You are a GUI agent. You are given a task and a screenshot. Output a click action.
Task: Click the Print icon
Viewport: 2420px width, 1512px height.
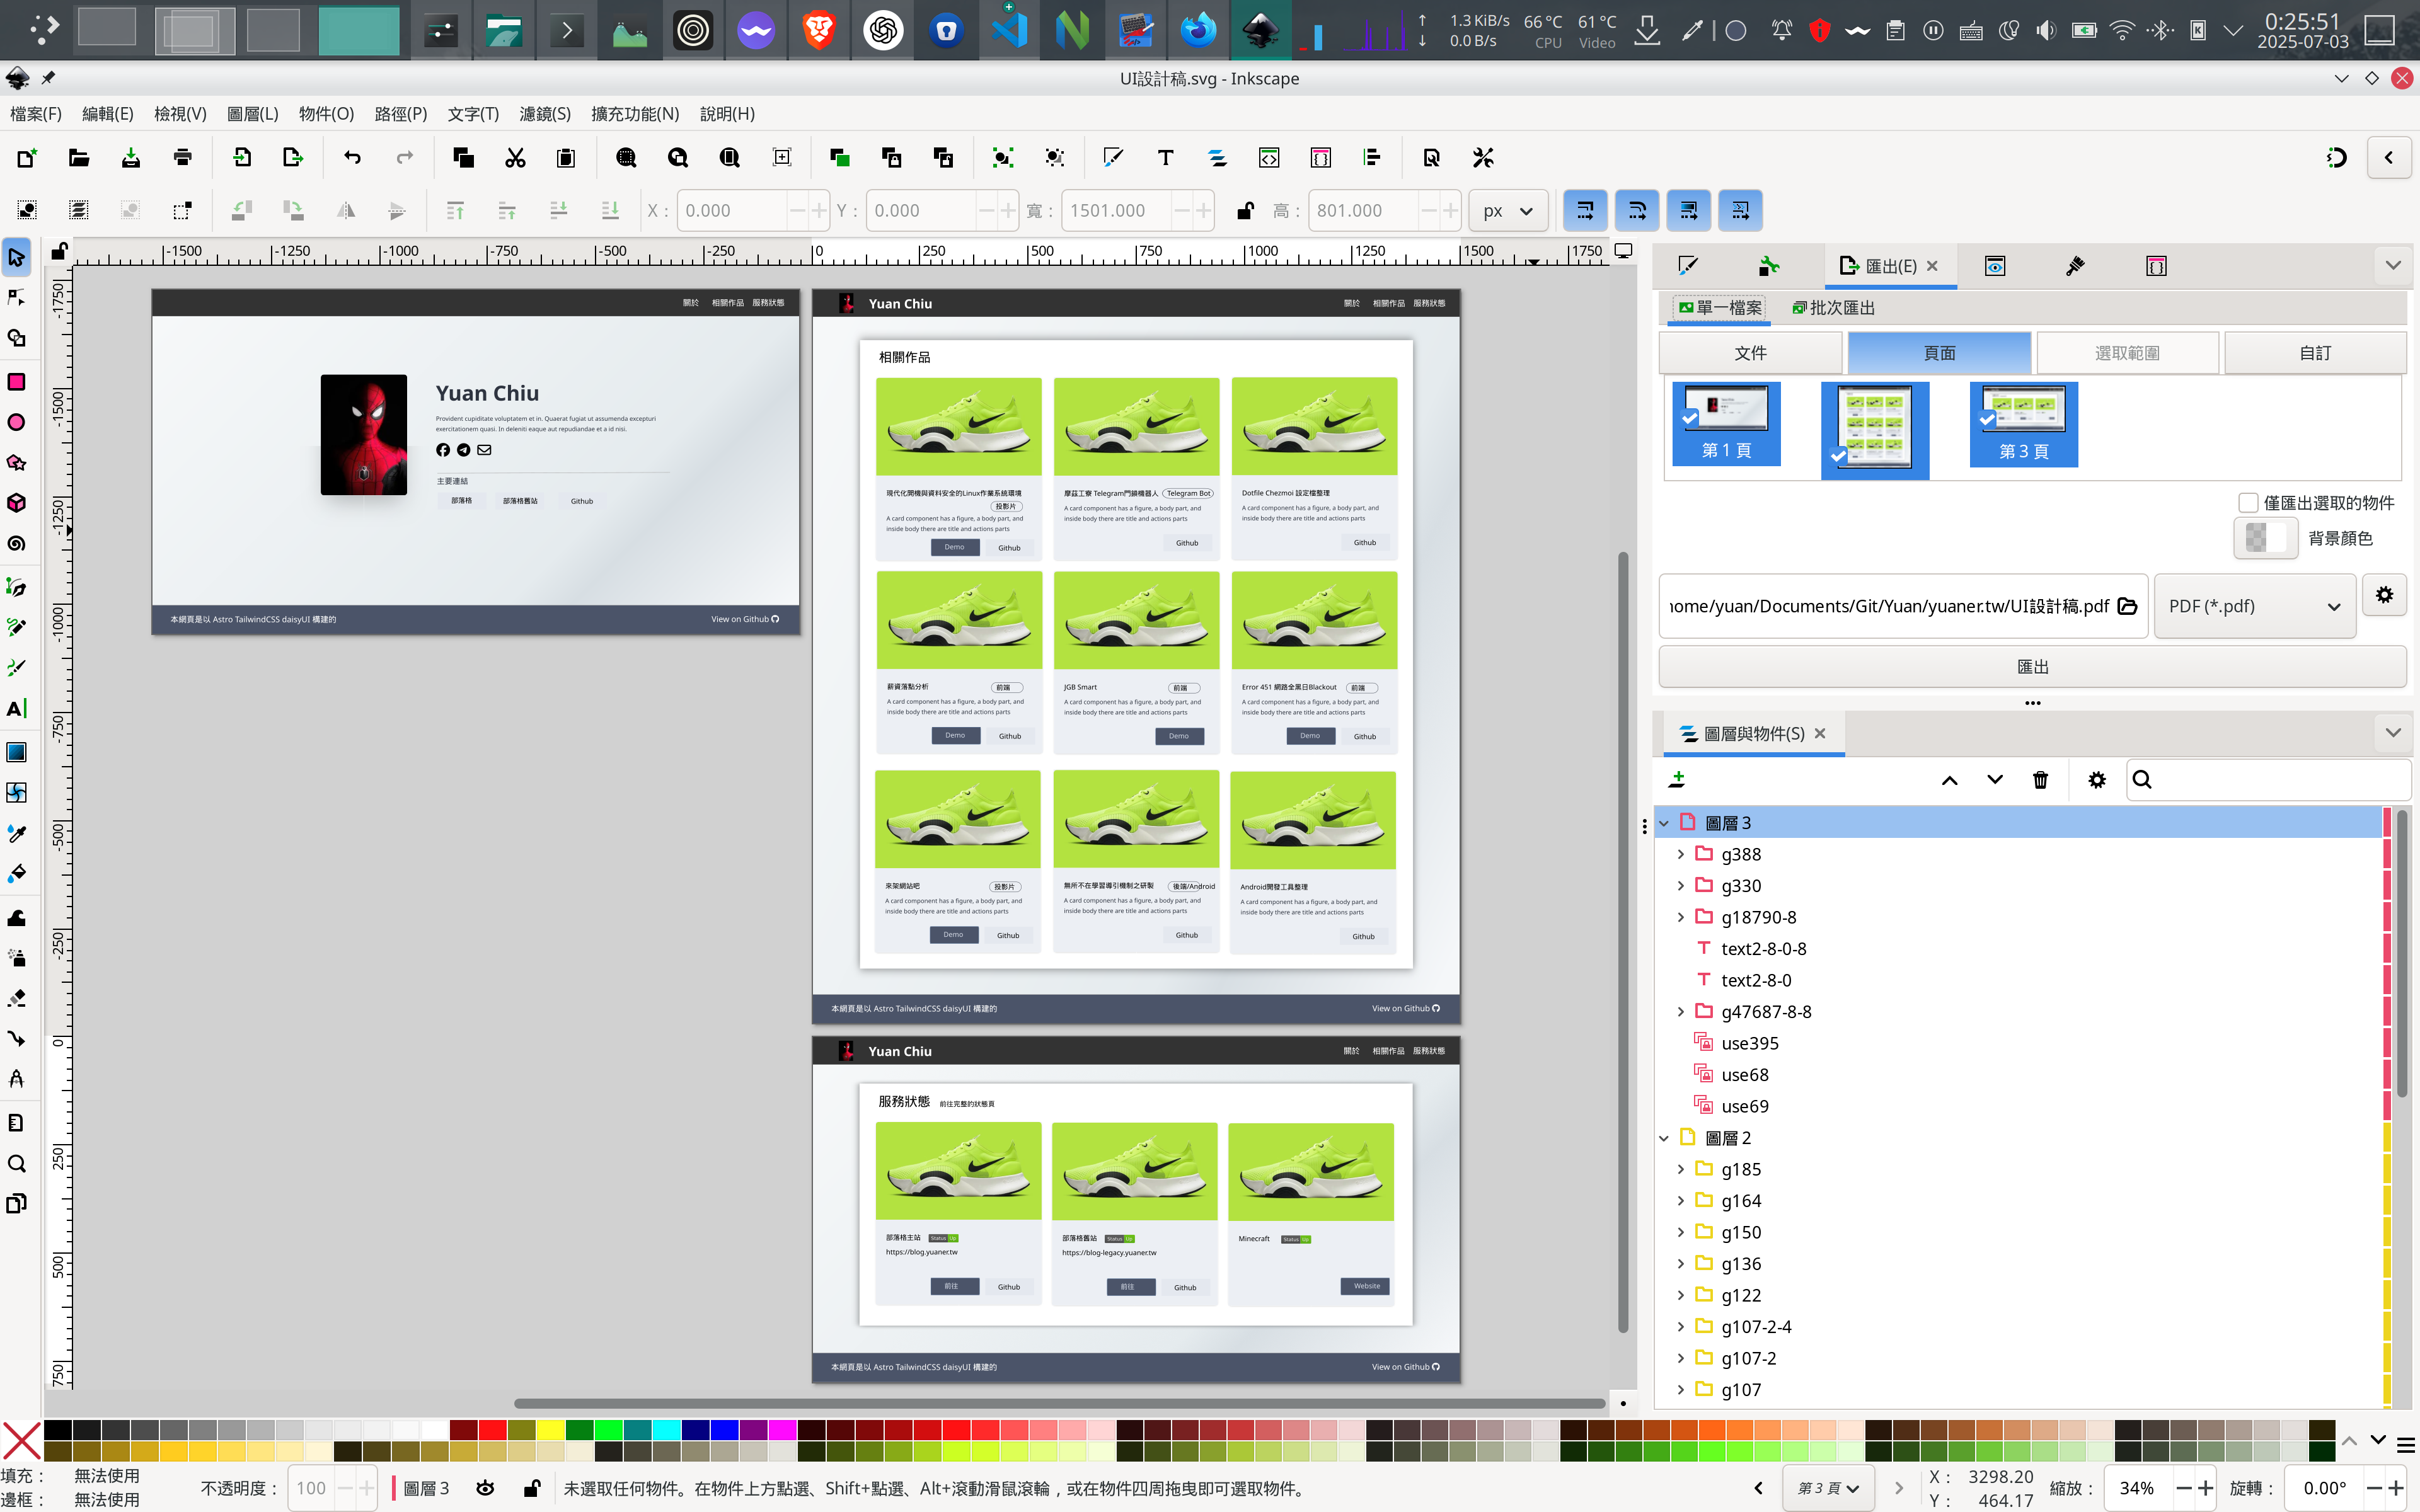coord(182,158)
